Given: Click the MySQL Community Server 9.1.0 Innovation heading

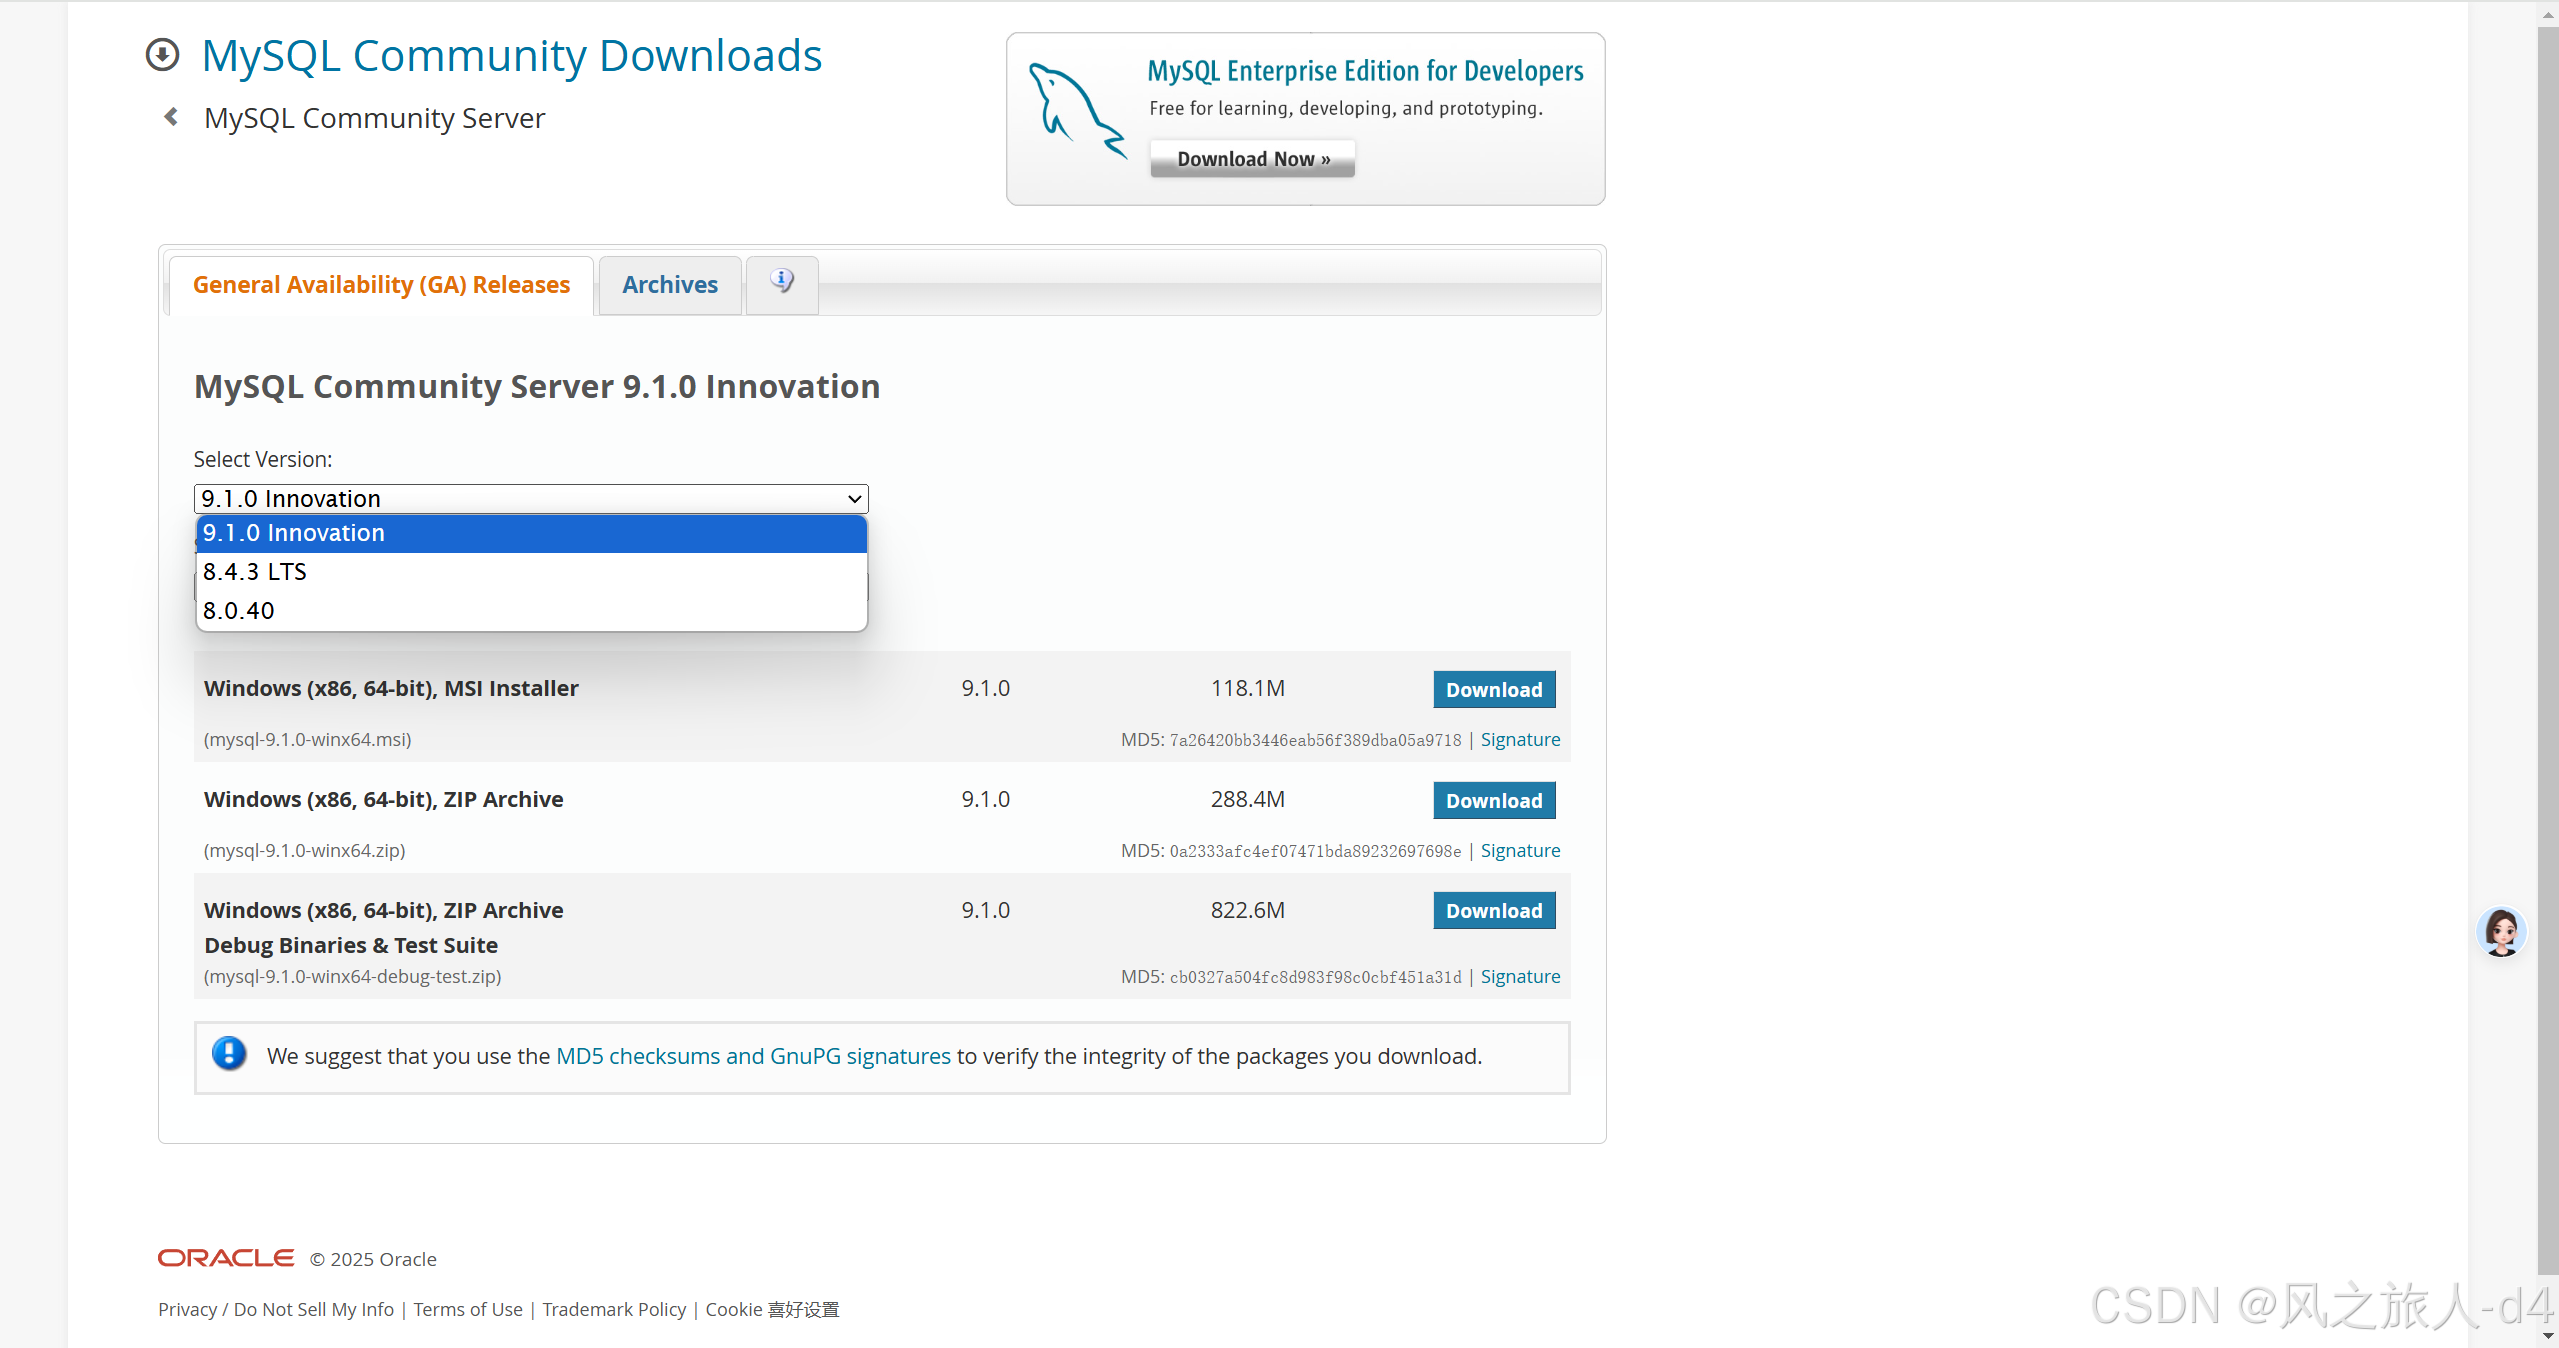Looking at the screenshot, I should pos(537,387).
